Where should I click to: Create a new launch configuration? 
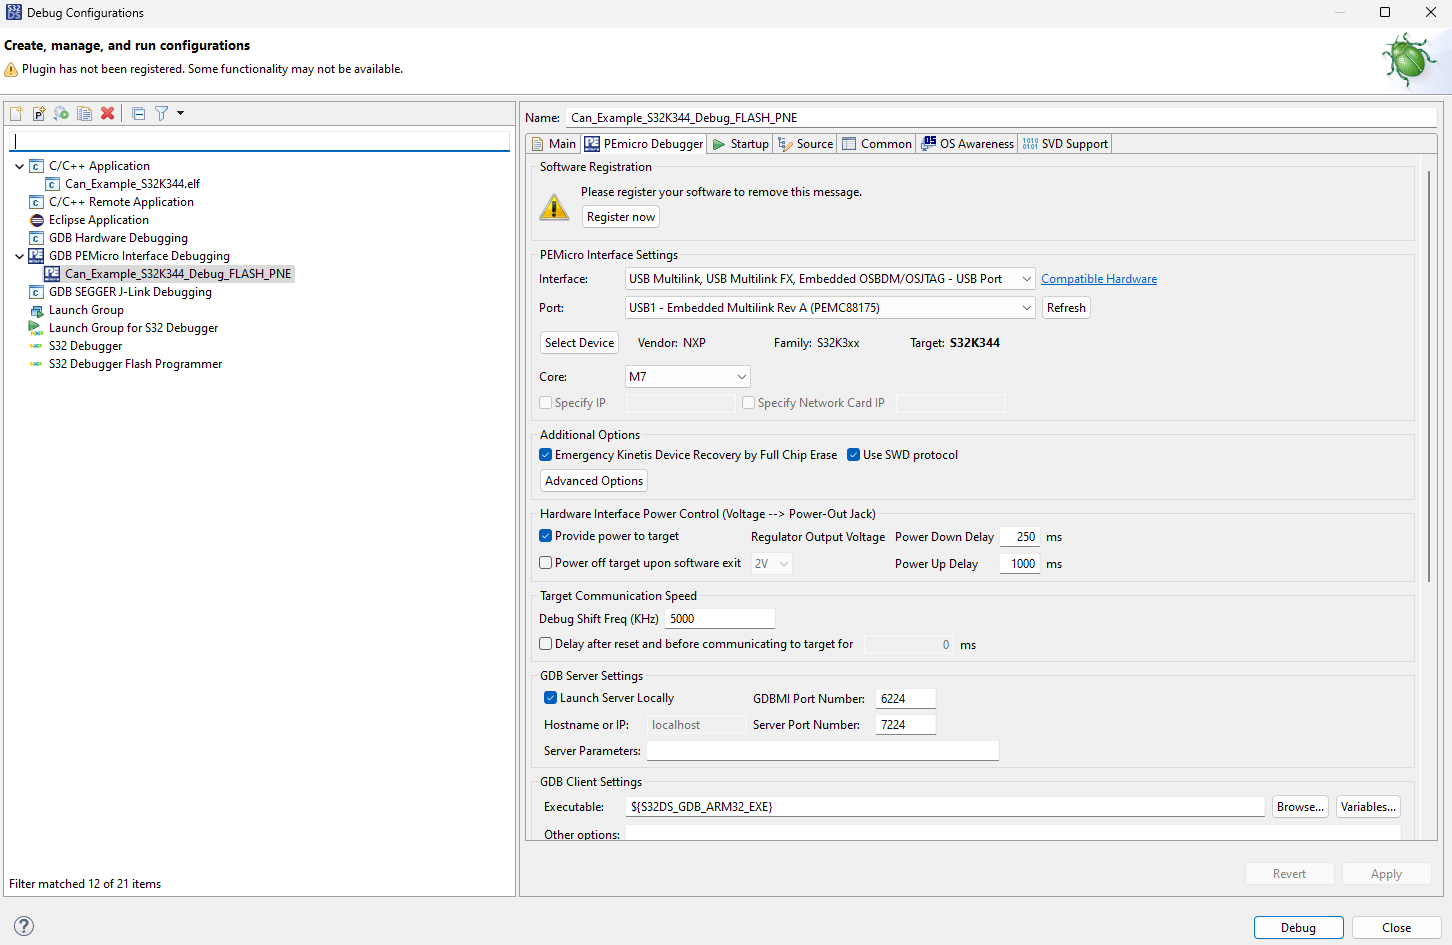15,113
